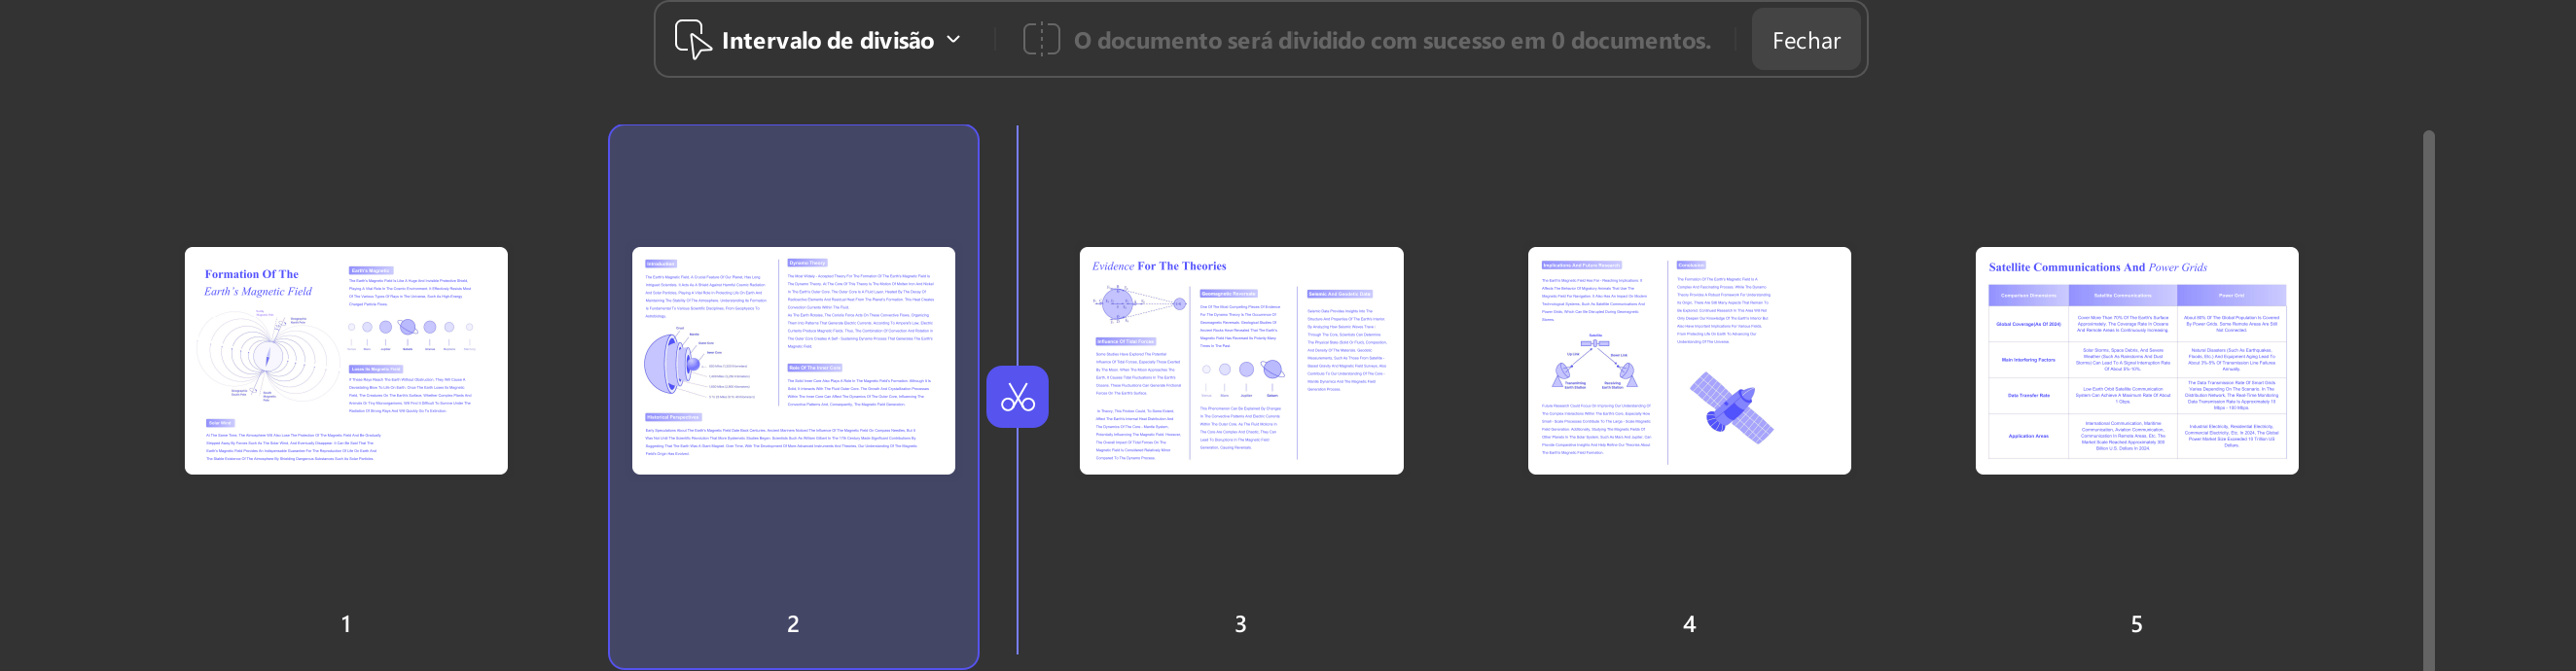Click page number label 3

coord(1241,624)
